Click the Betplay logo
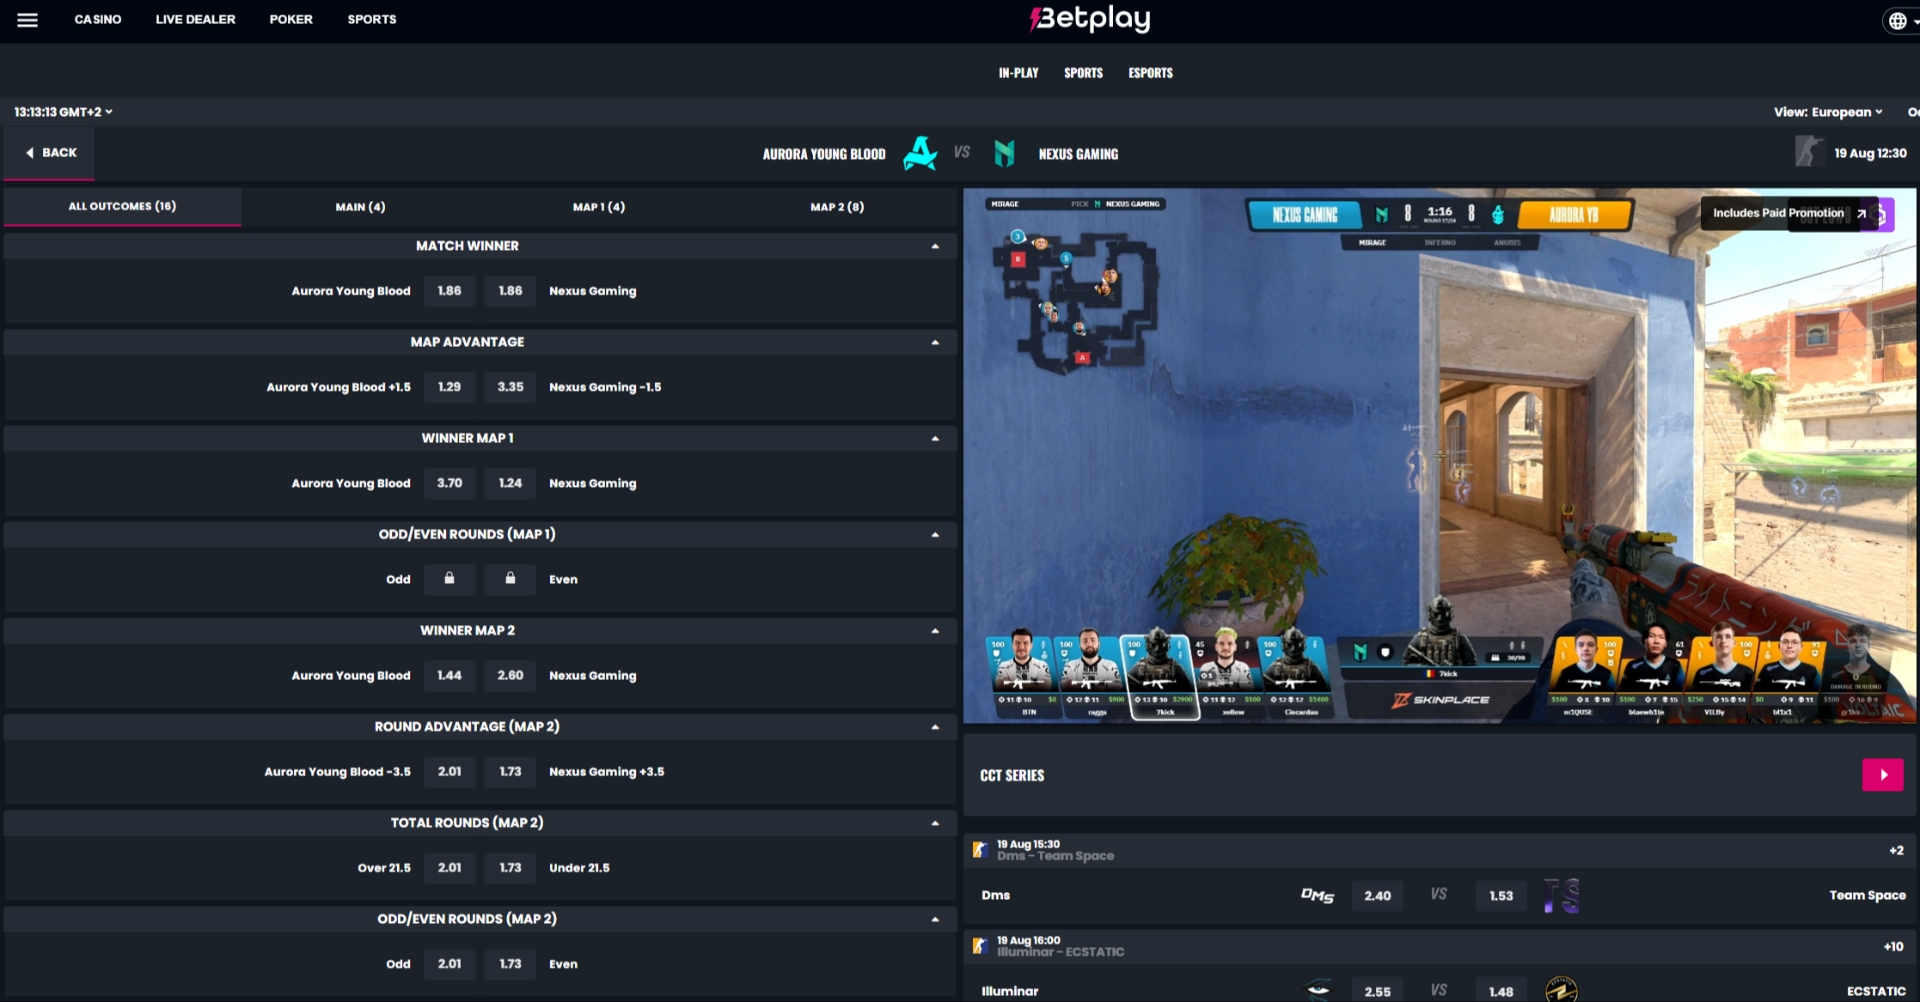 coord(1090,19)
